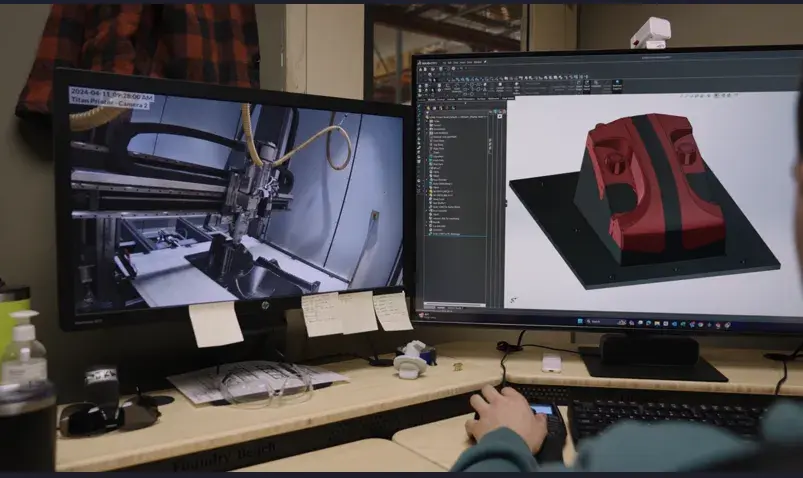This screenshot has height=478, width=803.
Task: Click the Model tab at bottom left
Action: click(x=428, y=309)
